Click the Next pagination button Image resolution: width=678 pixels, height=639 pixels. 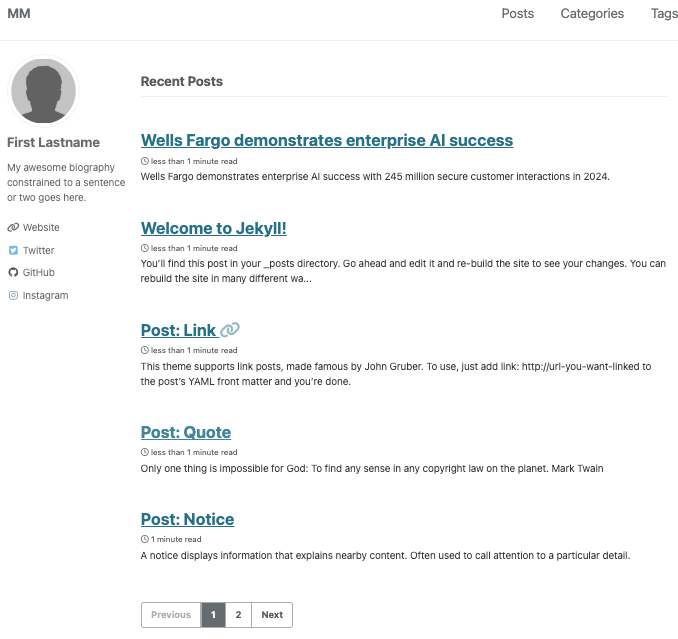click(272, 615)
